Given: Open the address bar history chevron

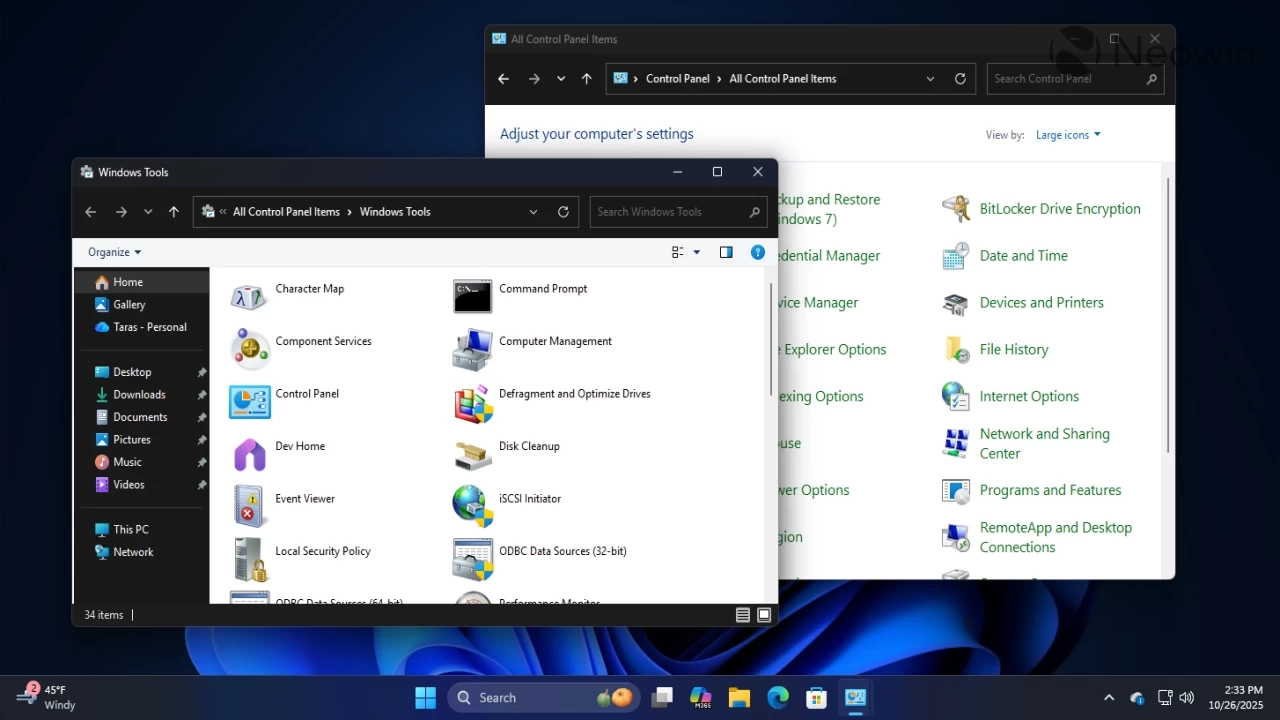Looking at the screenshot, I should pyautogui.click(x=533, y=211).
